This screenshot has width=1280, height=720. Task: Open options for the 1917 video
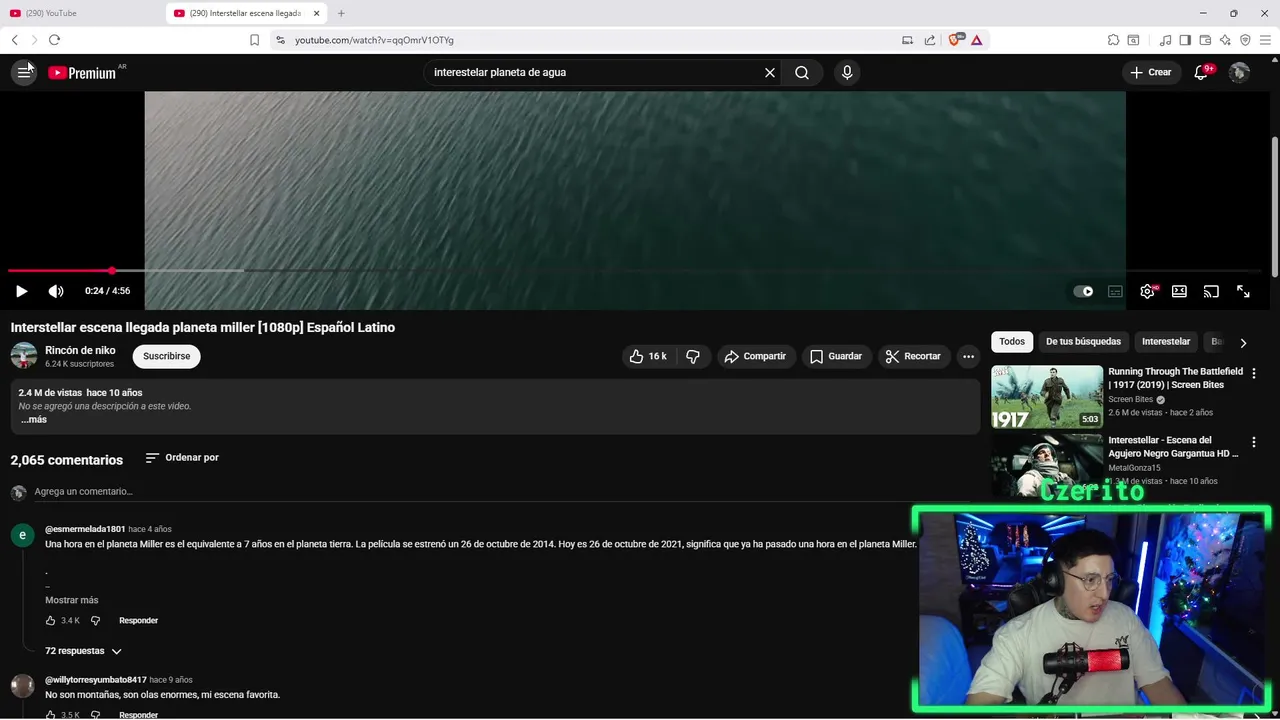tap(1253, 373)
